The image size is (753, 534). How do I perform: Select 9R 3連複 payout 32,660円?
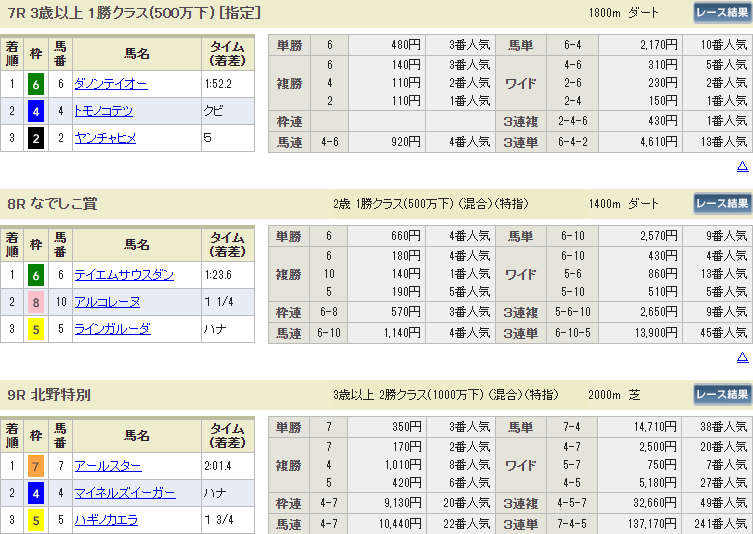click(656, 503)
